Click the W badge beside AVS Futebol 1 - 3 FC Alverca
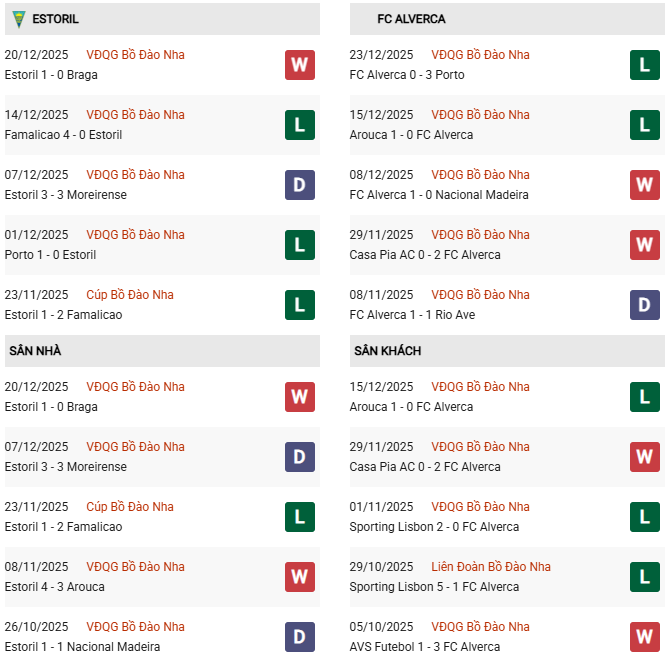 645,637
